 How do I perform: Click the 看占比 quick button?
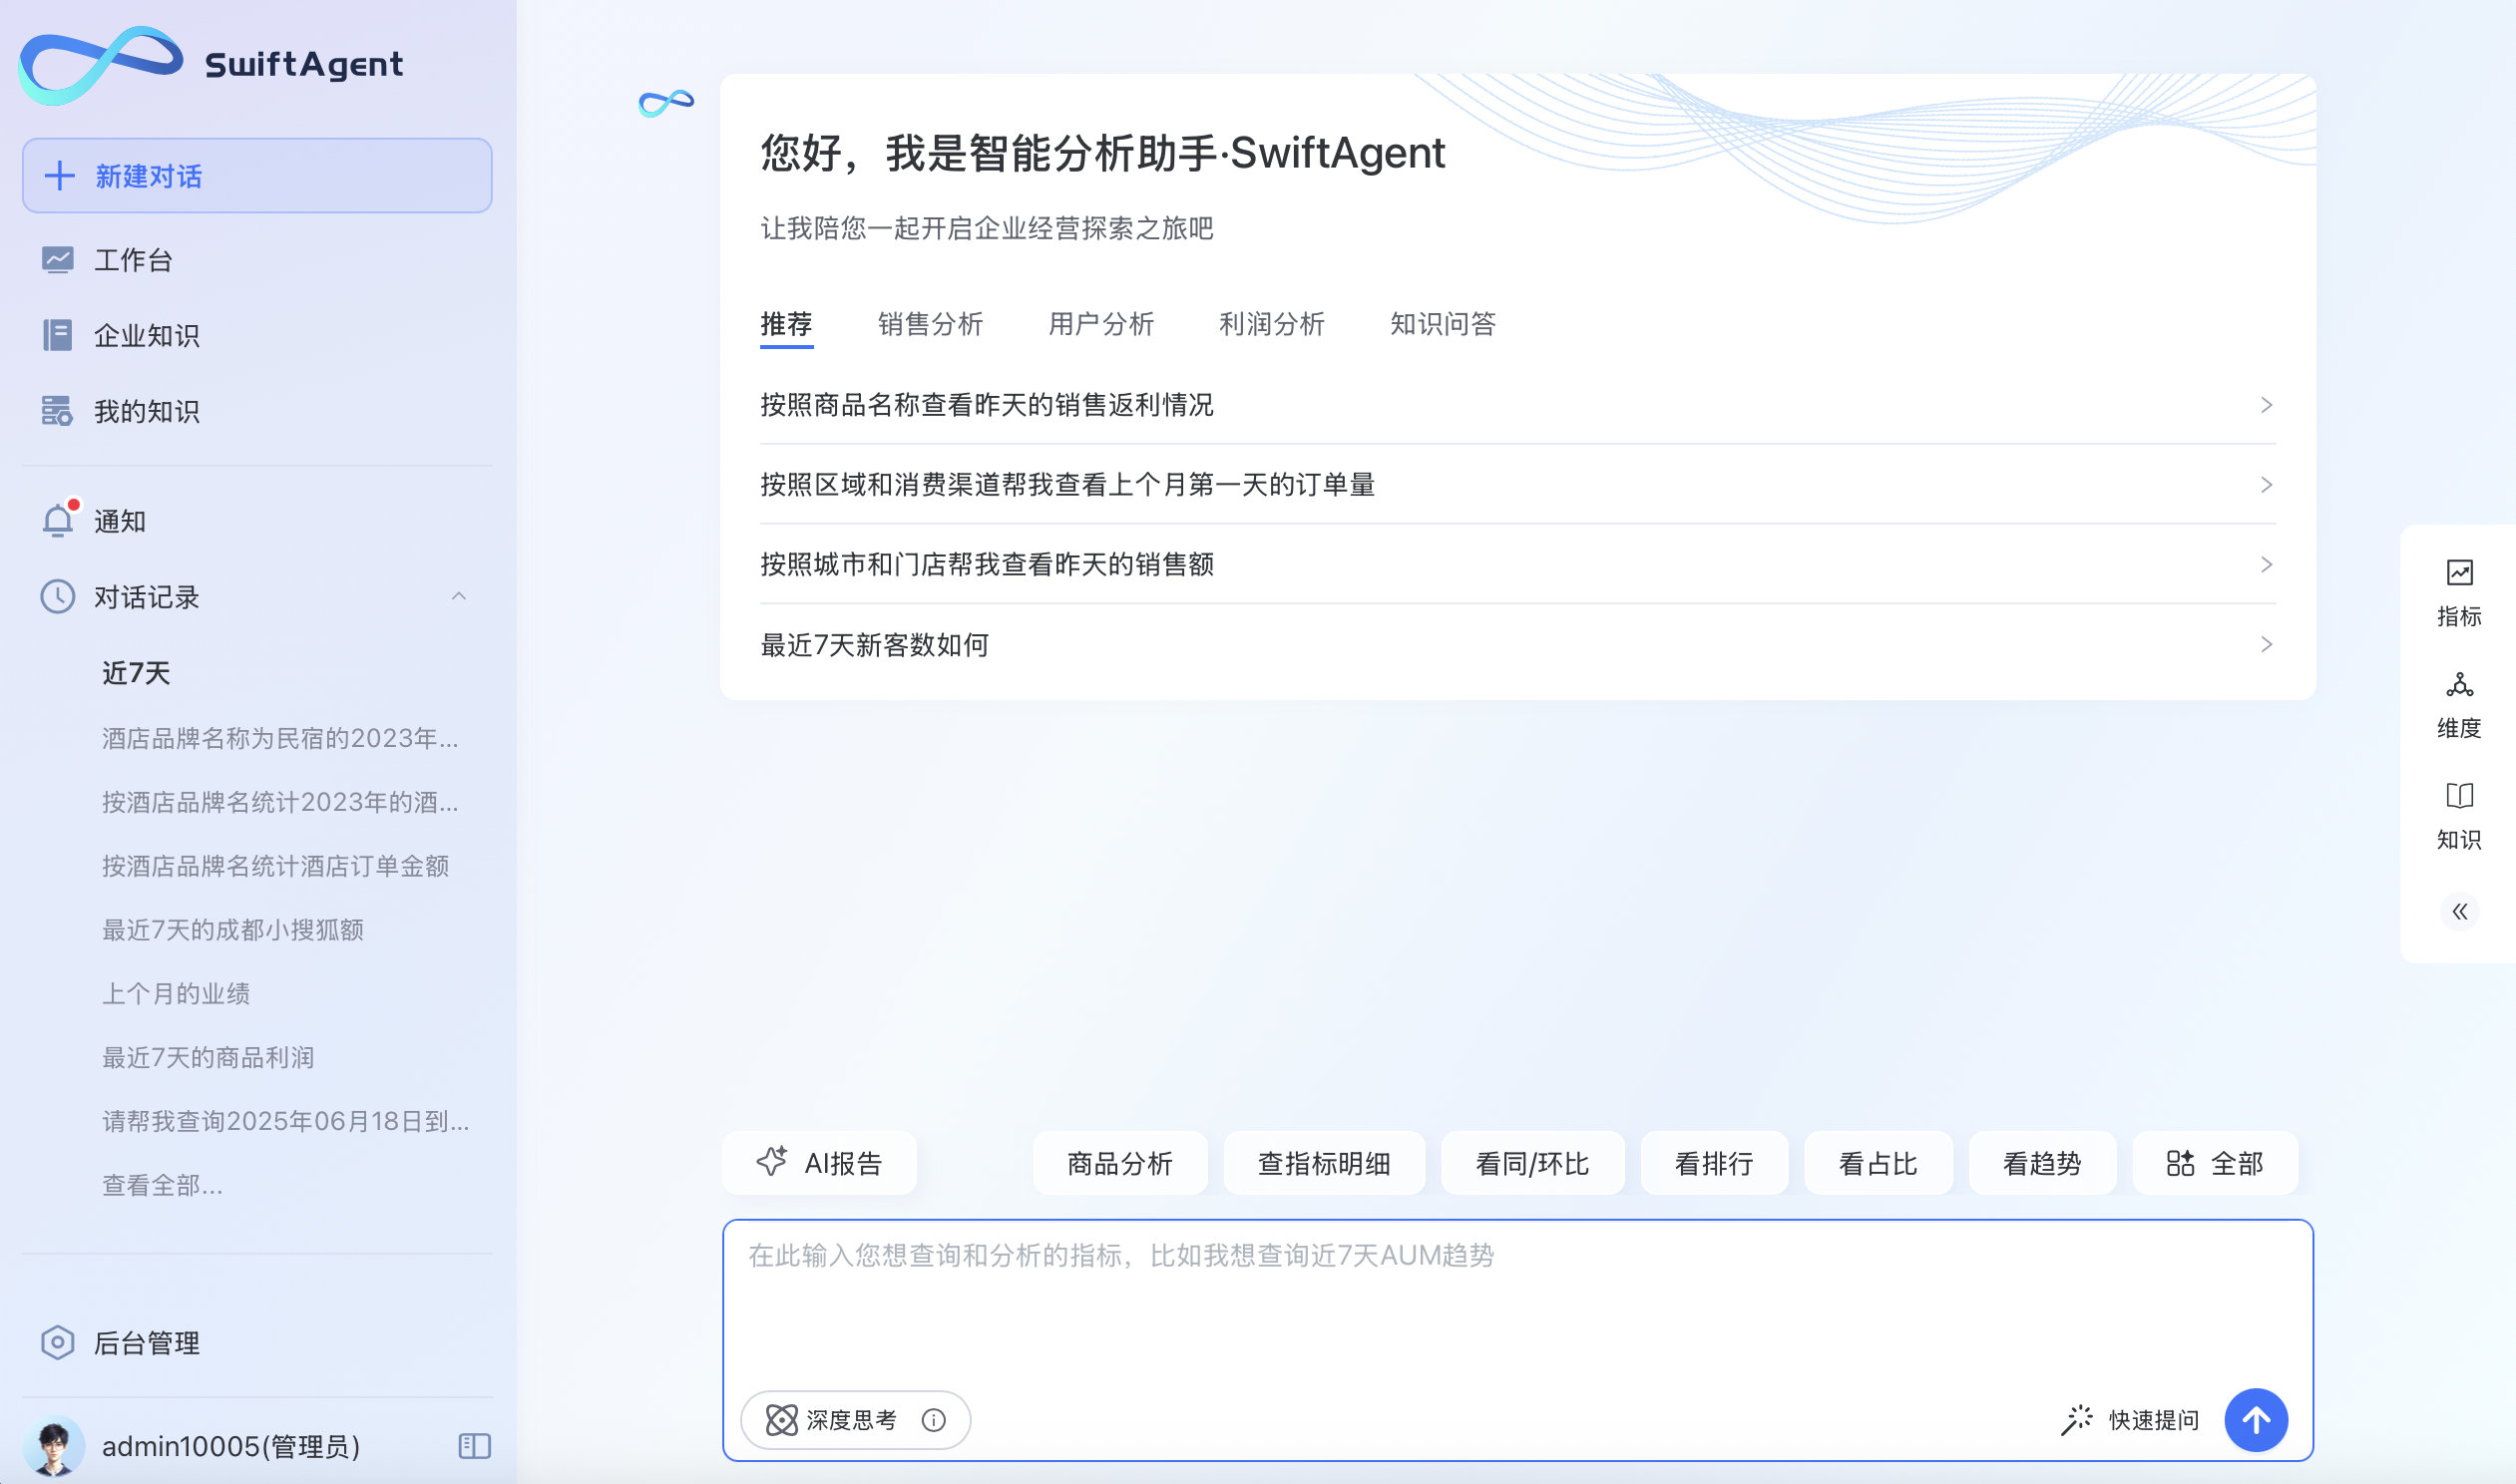coord(1878,1163)
